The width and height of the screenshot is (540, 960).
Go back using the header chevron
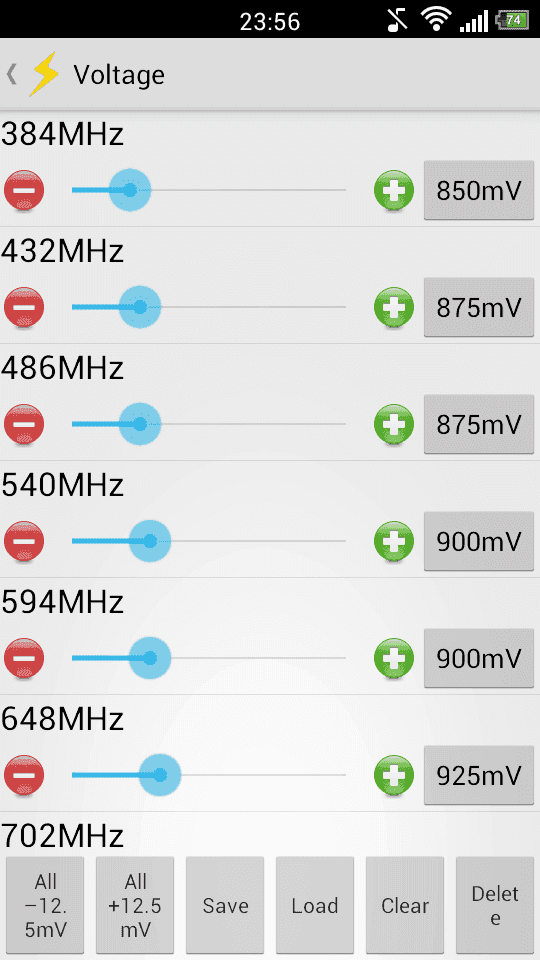click(x=11, y=74)
